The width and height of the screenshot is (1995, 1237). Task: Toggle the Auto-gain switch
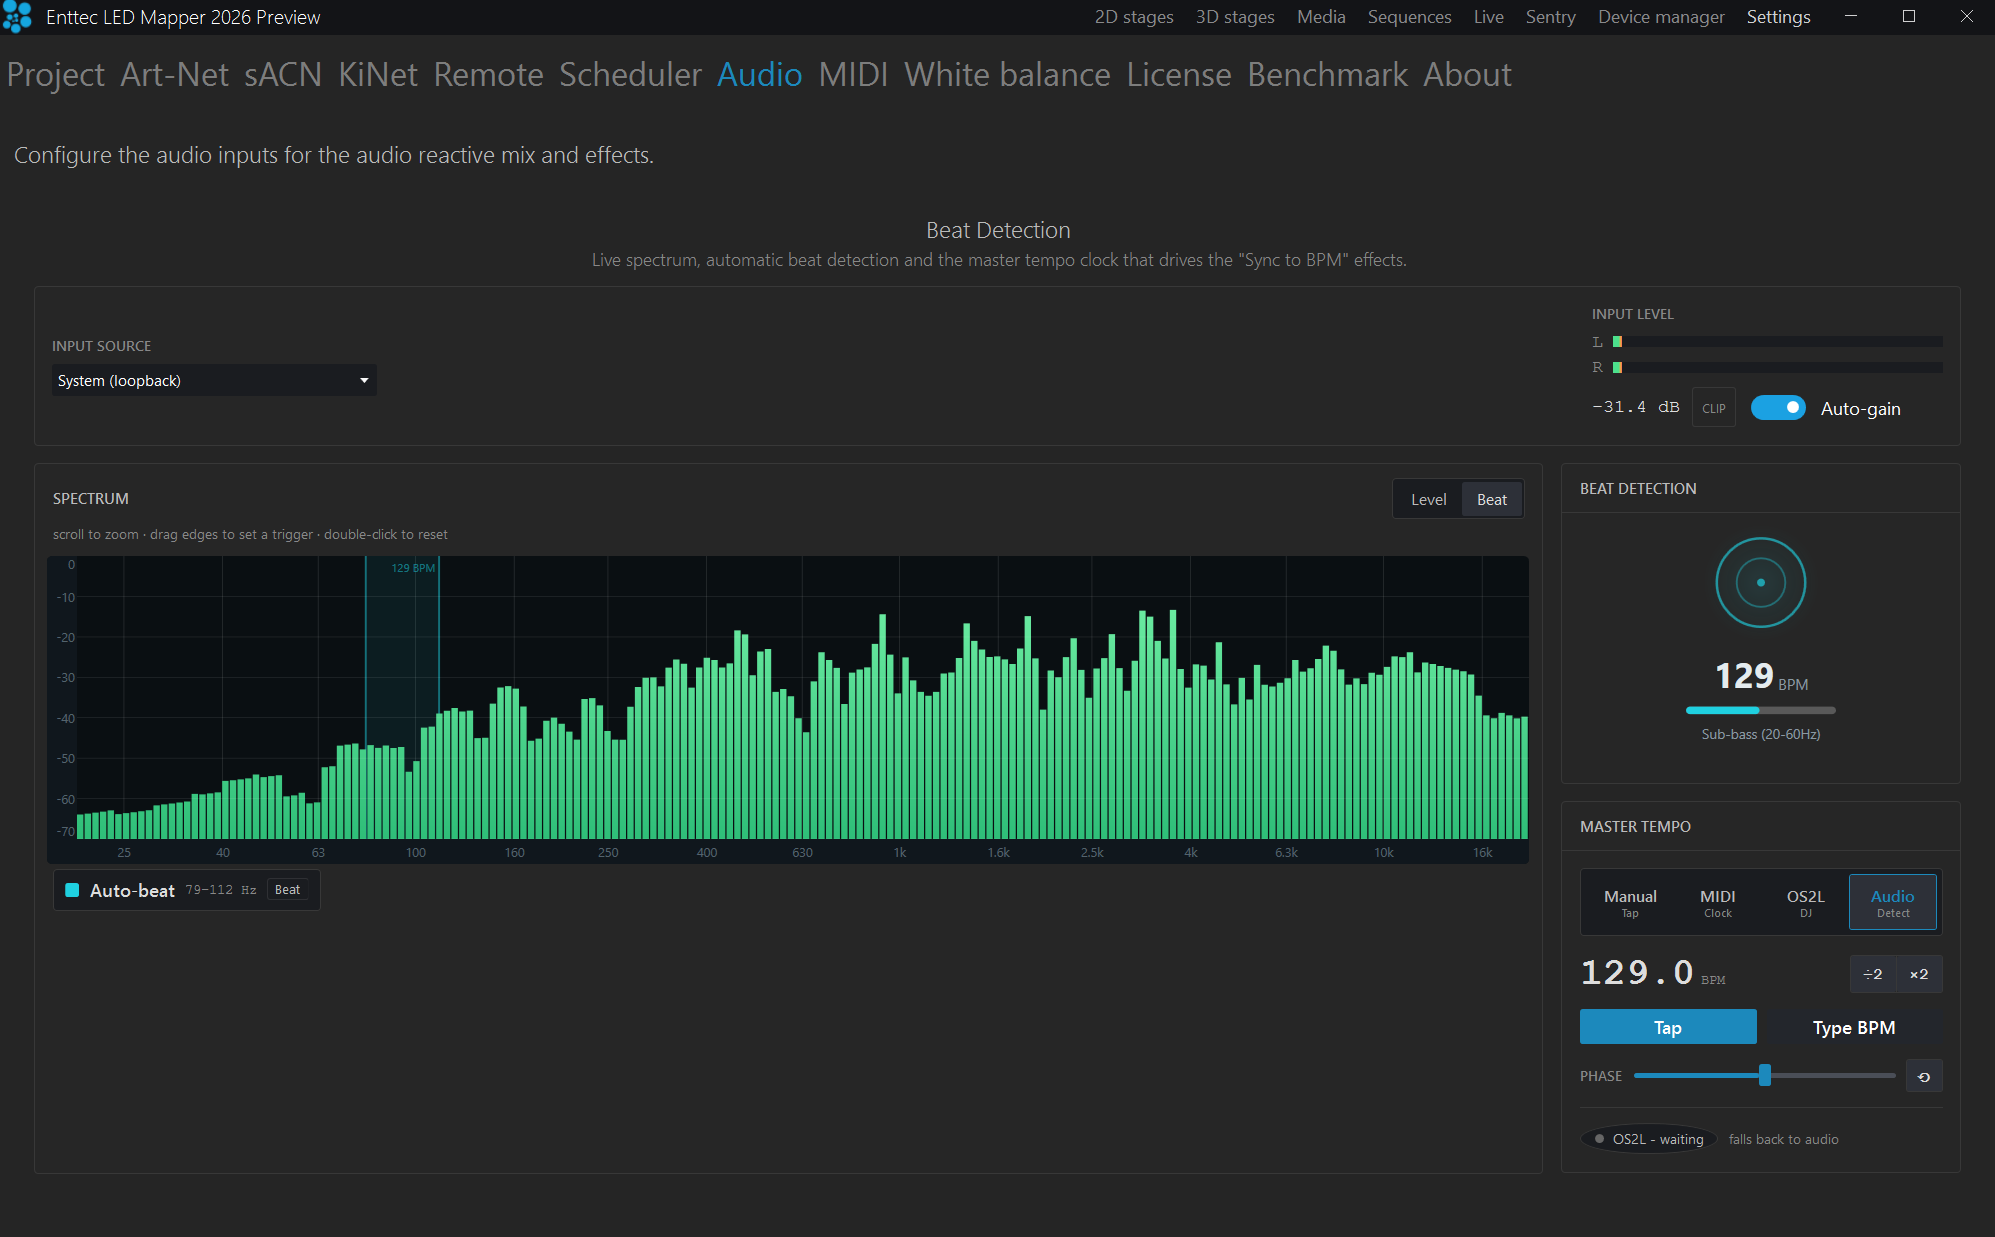point(1777,408)
